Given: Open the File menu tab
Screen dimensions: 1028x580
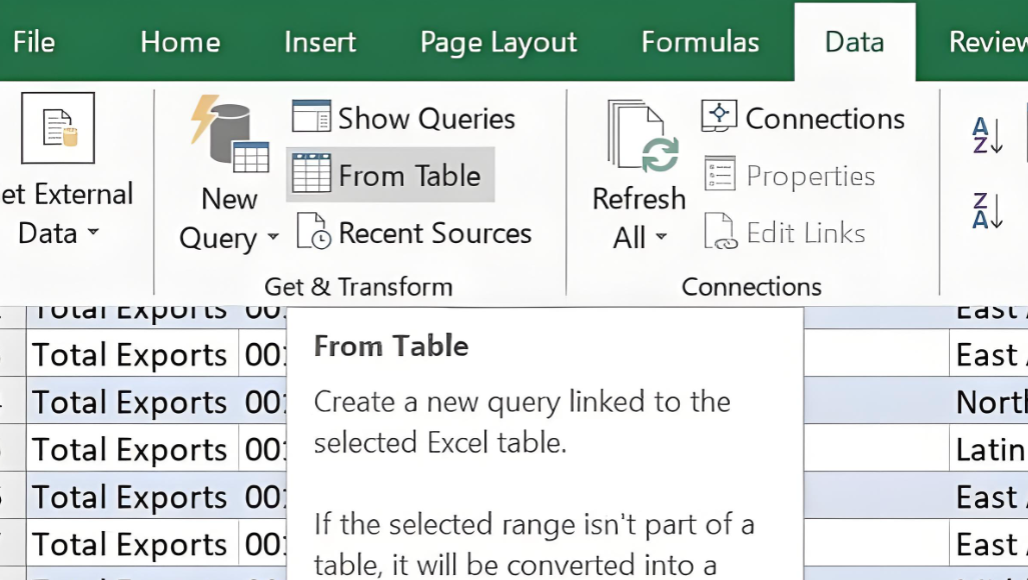Looking at the screenshot, I should [33, 42].
